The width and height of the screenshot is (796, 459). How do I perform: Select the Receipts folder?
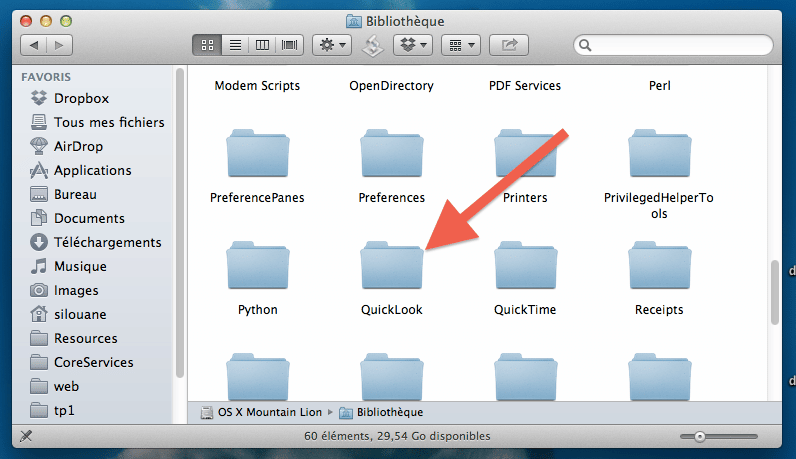coord(659,267)
